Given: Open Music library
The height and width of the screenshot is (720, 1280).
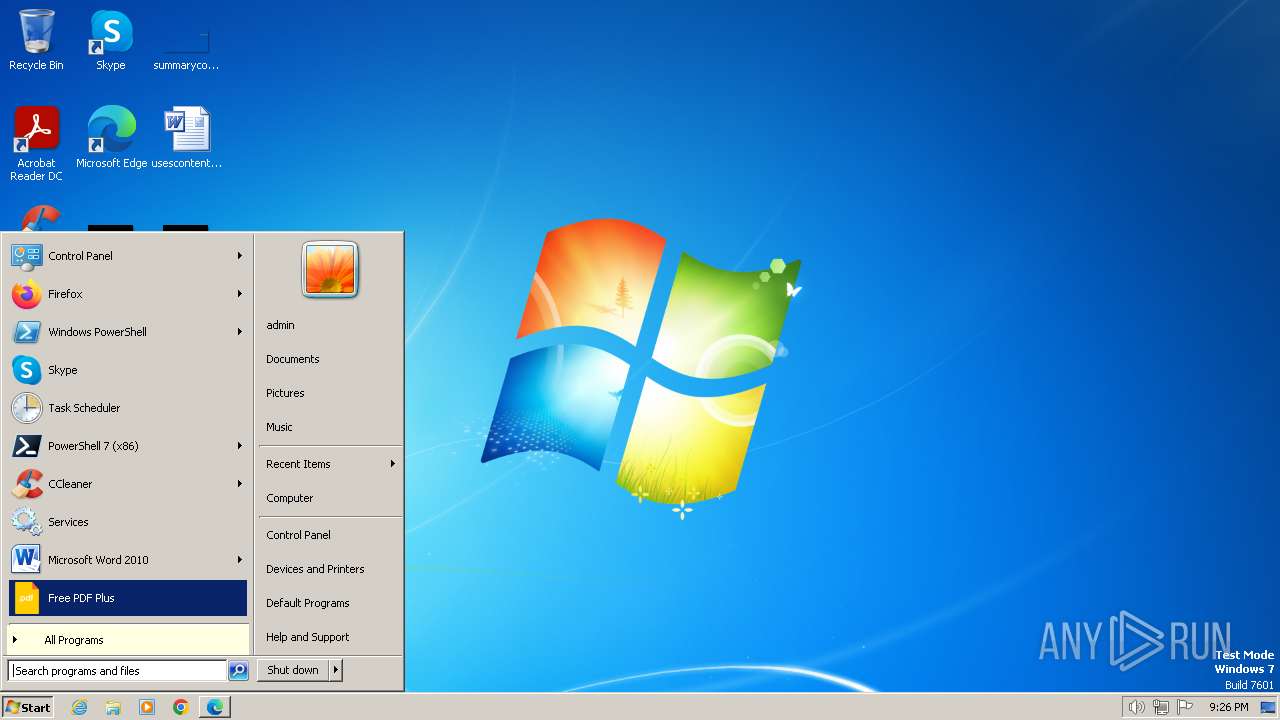Looking at the screenshot, I should pos(330,427).
